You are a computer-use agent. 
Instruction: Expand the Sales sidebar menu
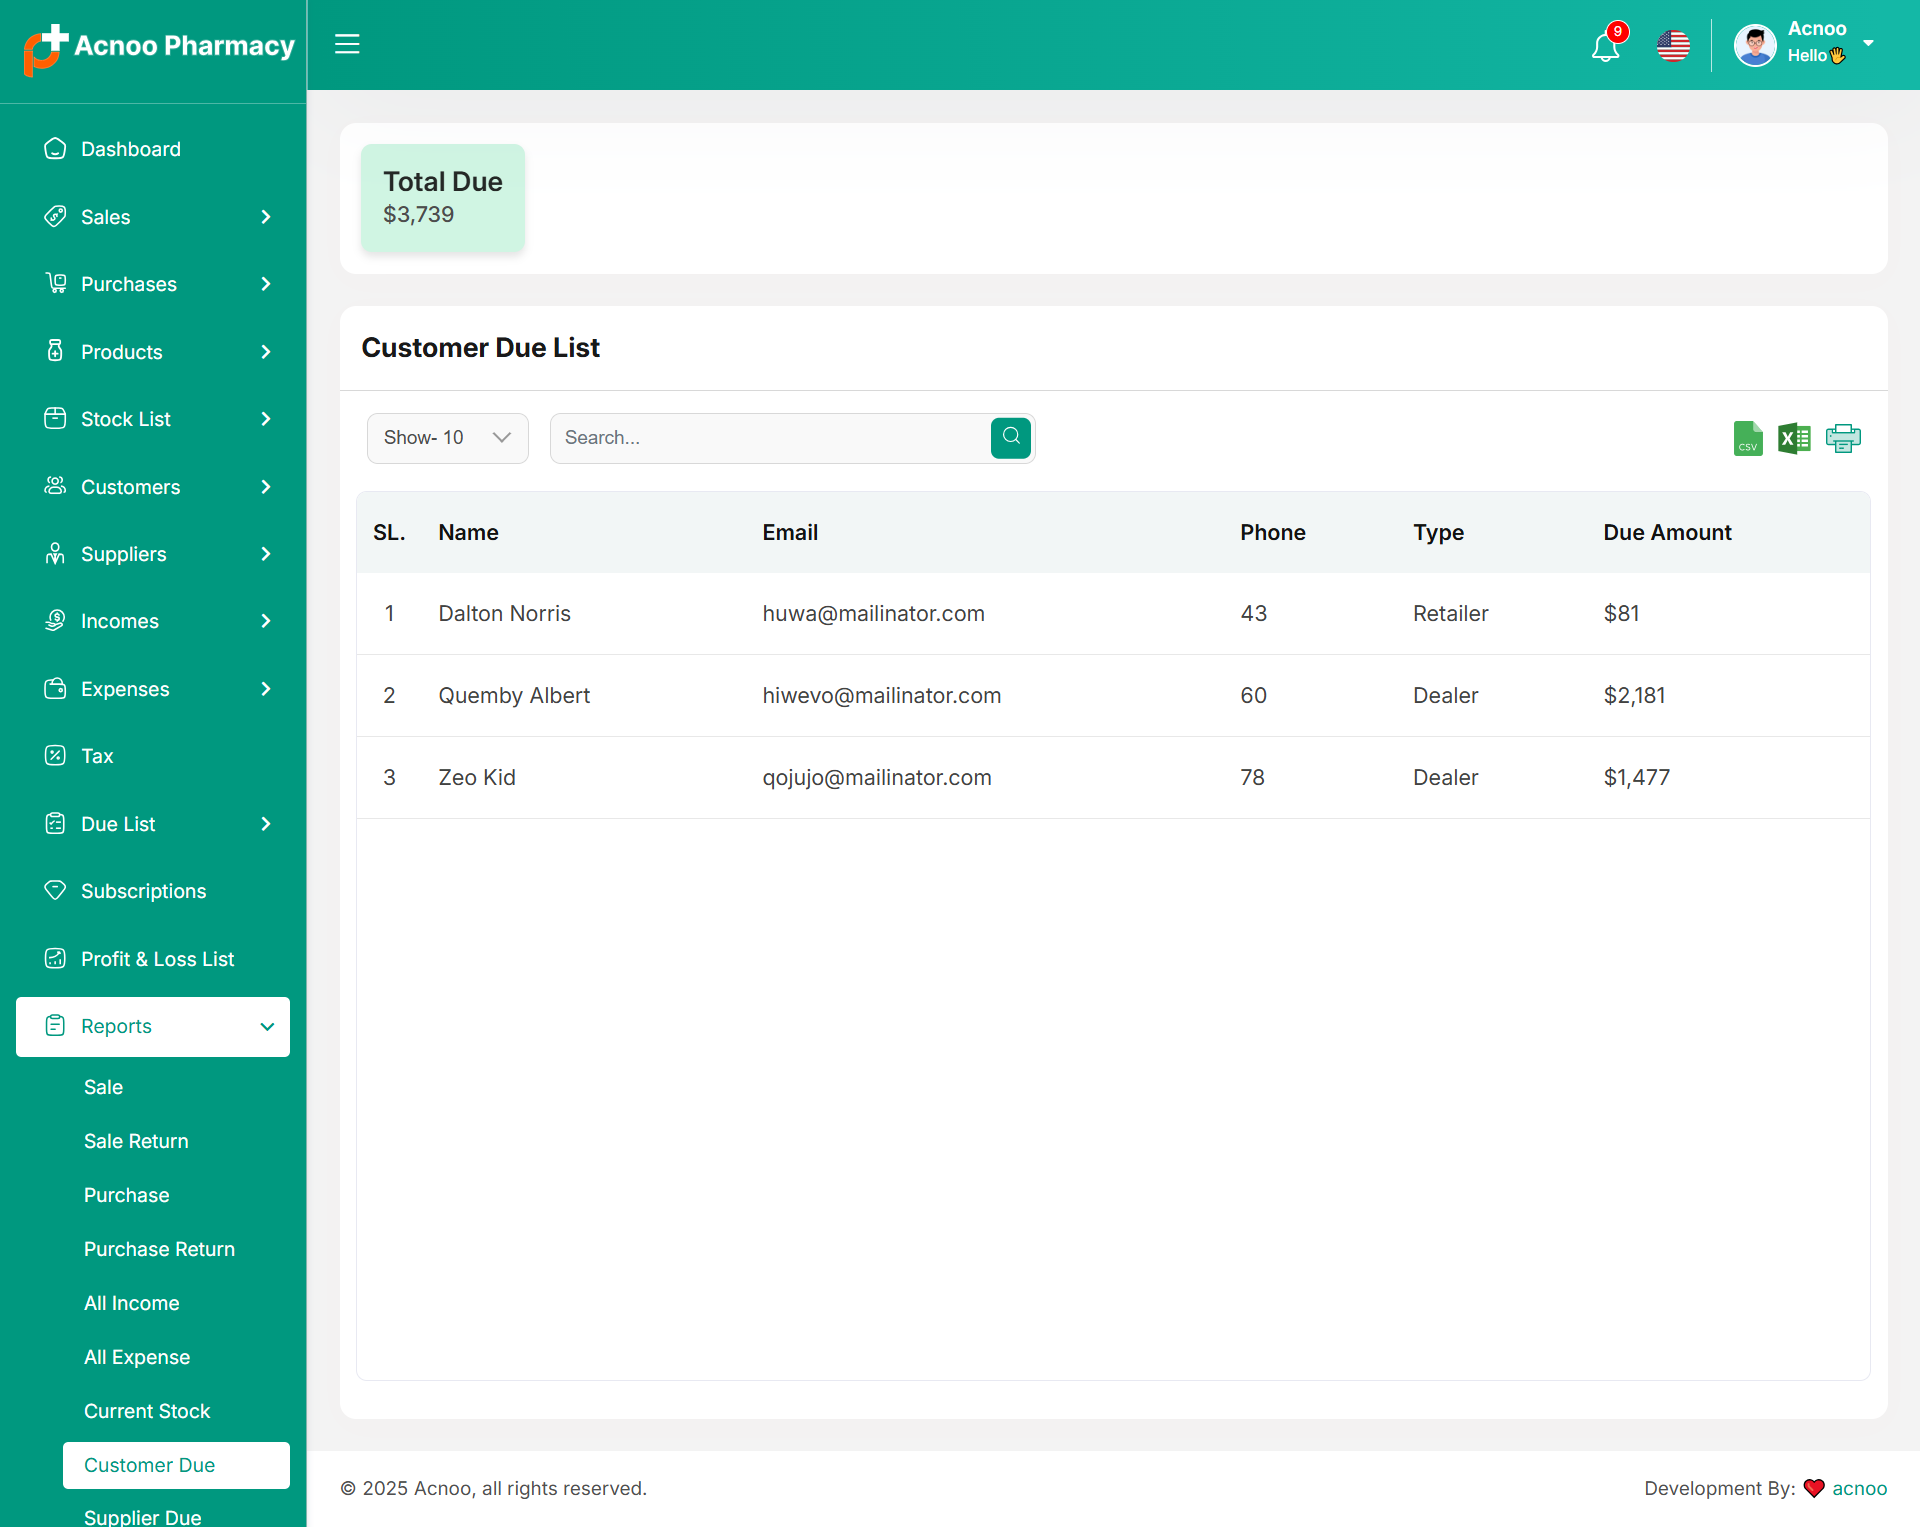153,217
